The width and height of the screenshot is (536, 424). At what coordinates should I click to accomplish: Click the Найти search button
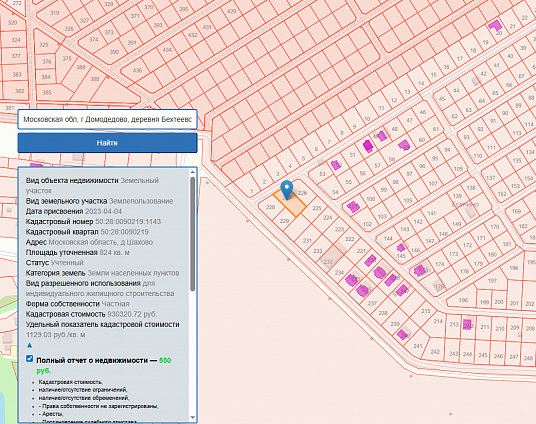pyautogui.click(x=107, y=143)
